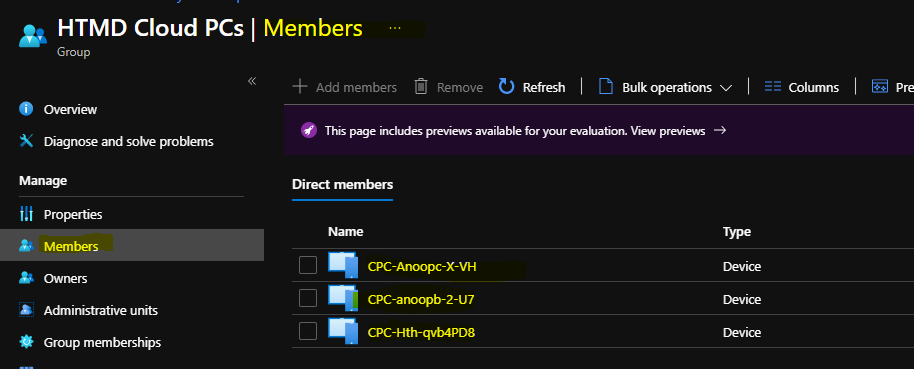Screen dimensions: 914x369
Task: Click device icon of CPC-Hth-qvb4PD8
Action: tap(343, 331)
